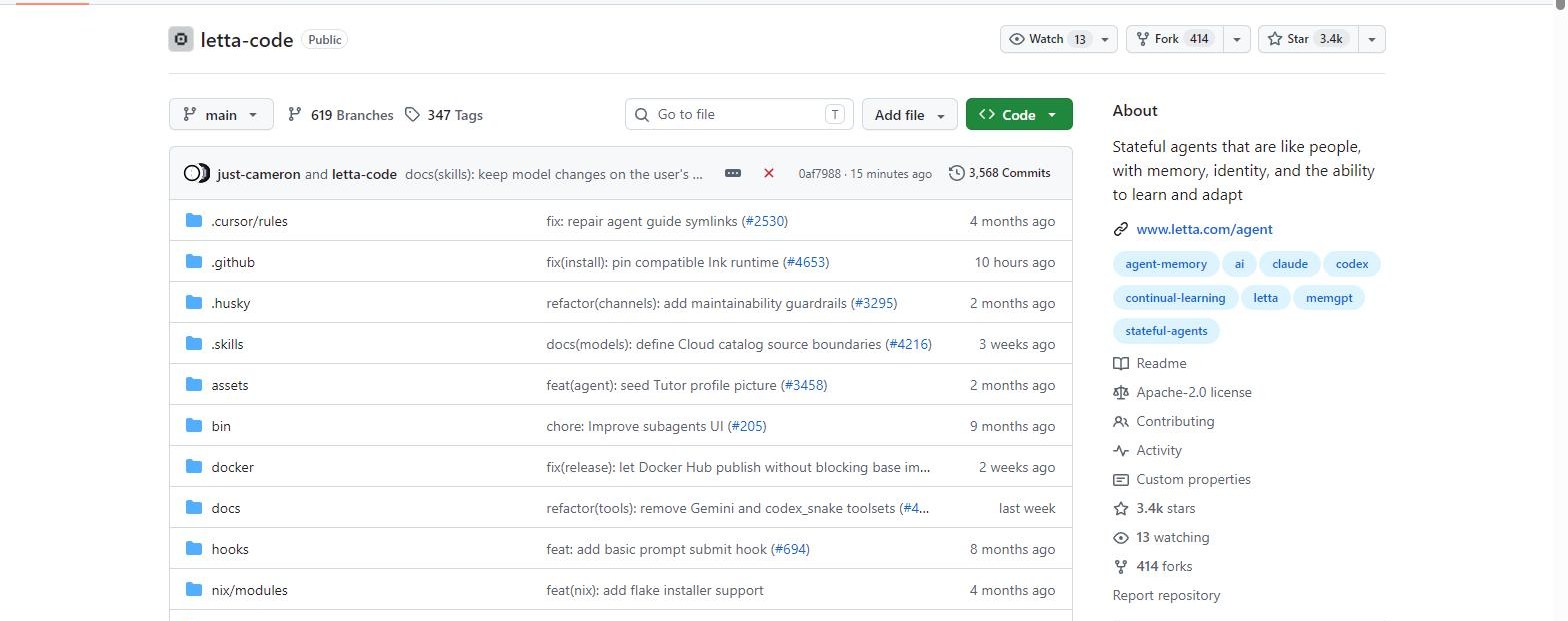Open pull request #205 link
Image resolution: width=1568 pixels, height=621 pixels.
click(747, 426)
